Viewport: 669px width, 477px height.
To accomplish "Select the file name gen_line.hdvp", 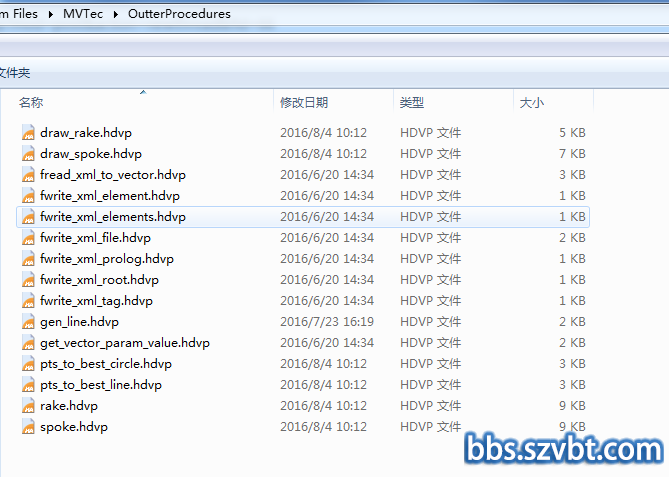I will click(79, 322).
